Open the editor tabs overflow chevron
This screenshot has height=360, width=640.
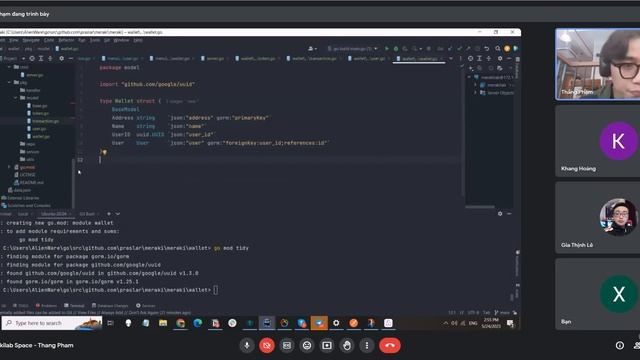[x=451, y=58]
